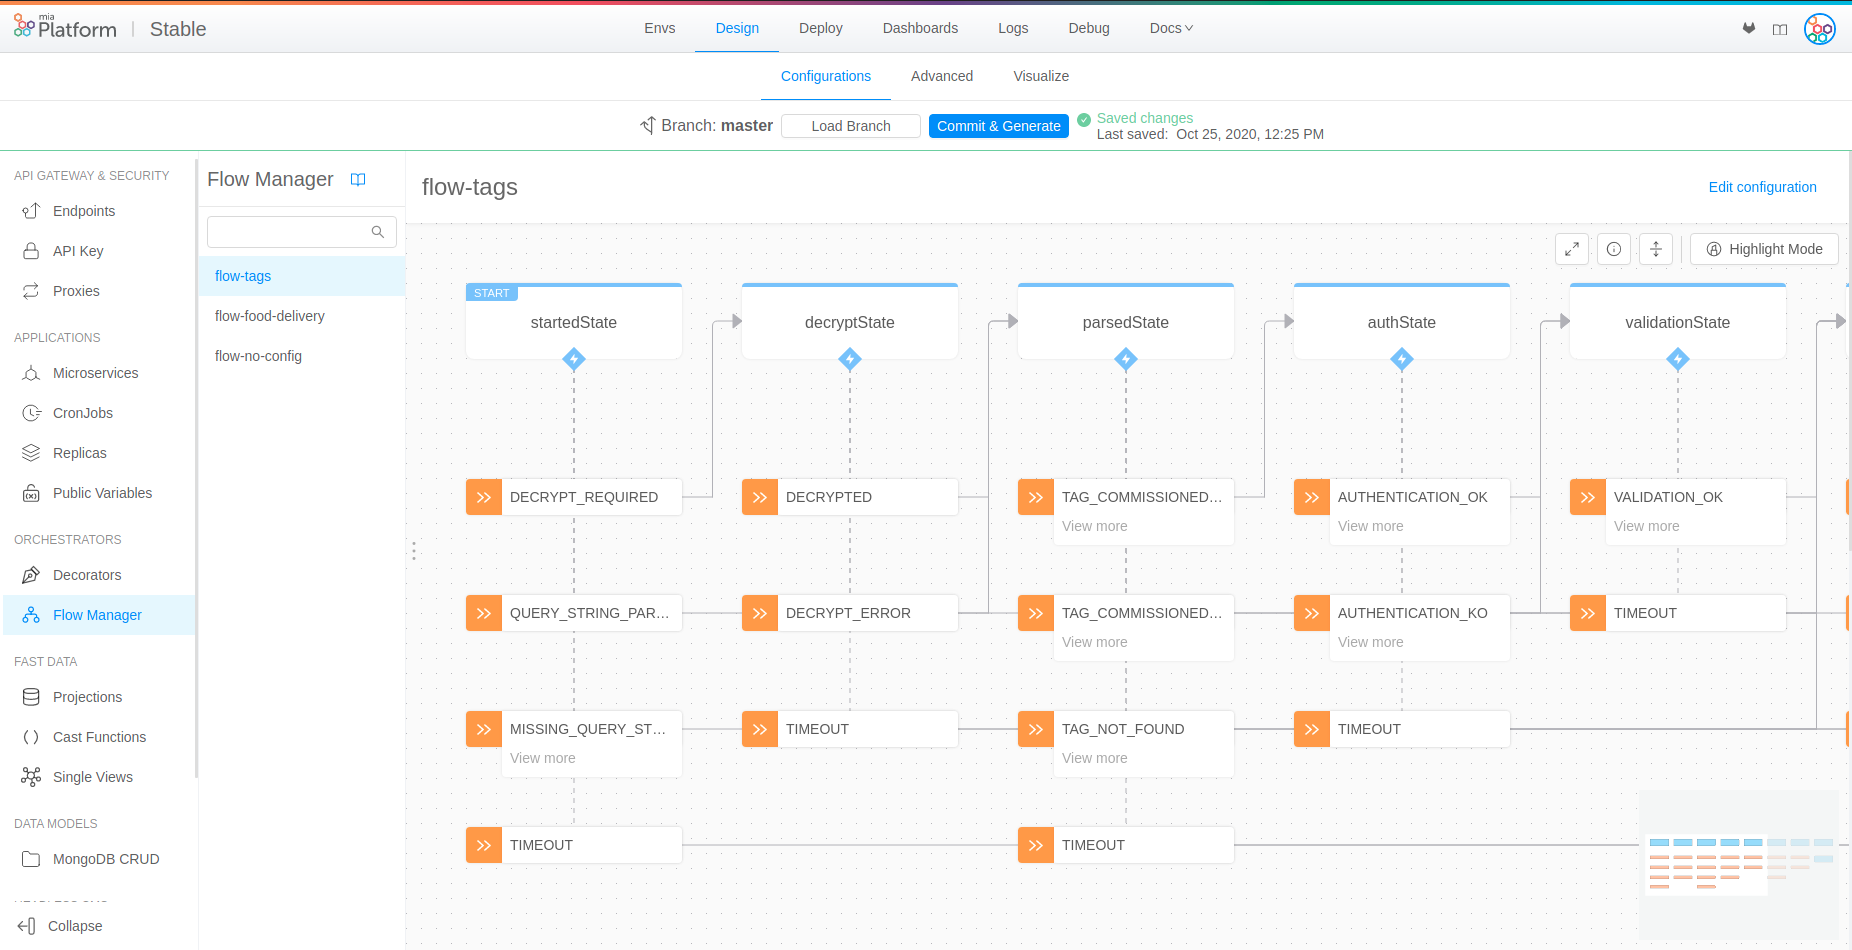Select Microservices in the Applications sidebar
1852x950 pixels.
pos(96,373)
